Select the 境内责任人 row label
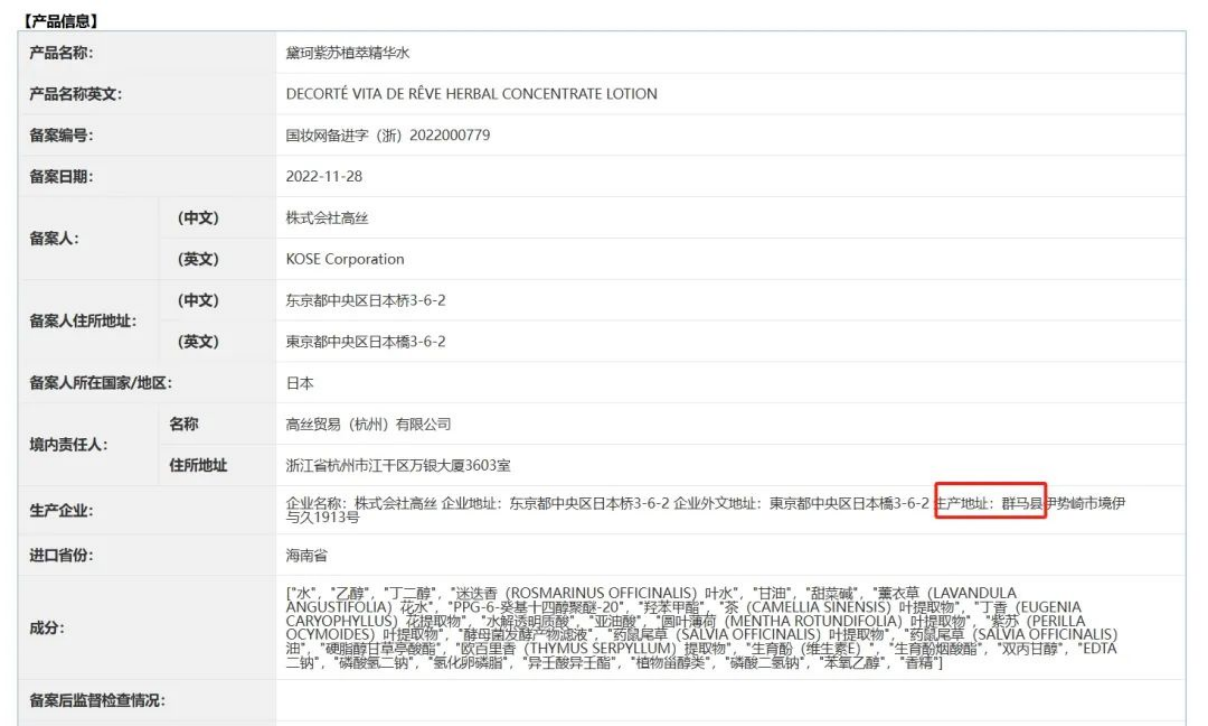The width and height of the screenshot is (1208, 726). pos(68,444)
